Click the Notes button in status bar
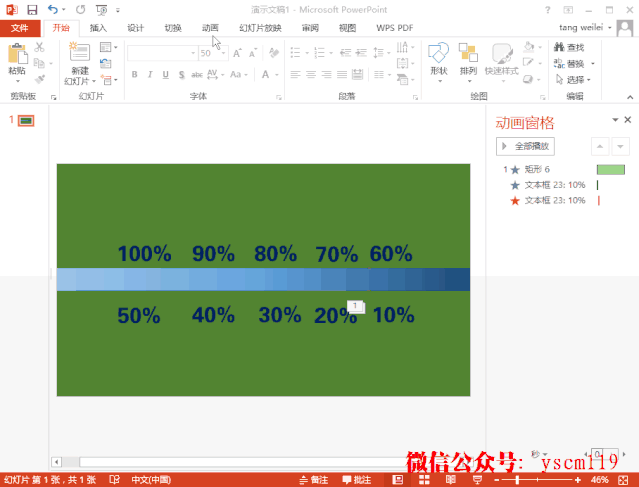The width and height of the screenshot is (639, 487). 314,480
